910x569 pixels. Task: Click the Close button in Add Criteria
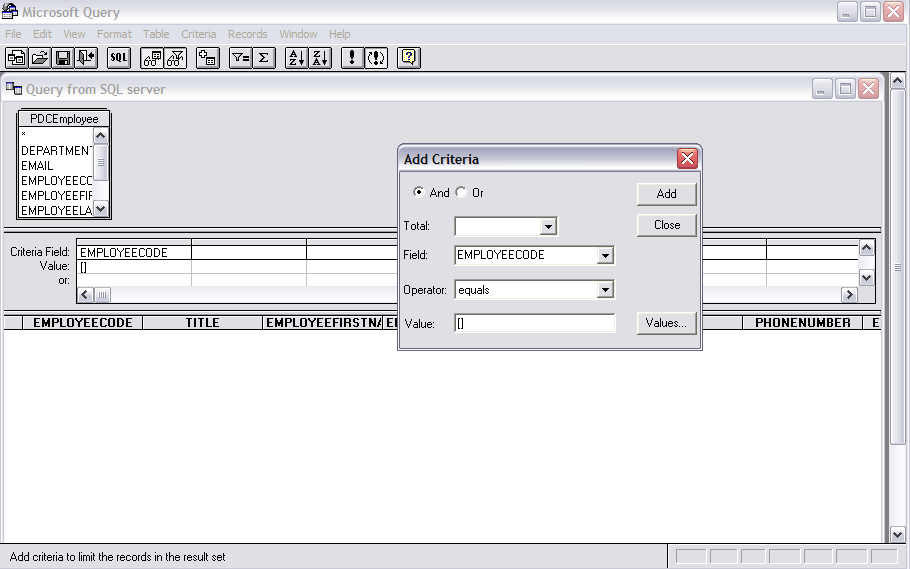pos(666,225)
